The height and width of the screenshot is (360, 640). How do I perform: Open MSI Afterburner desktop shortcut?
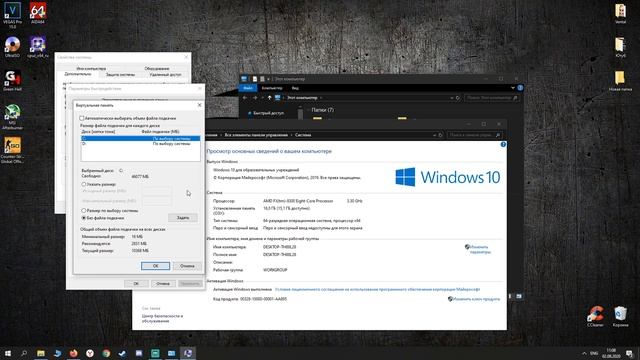pos(12,116)
